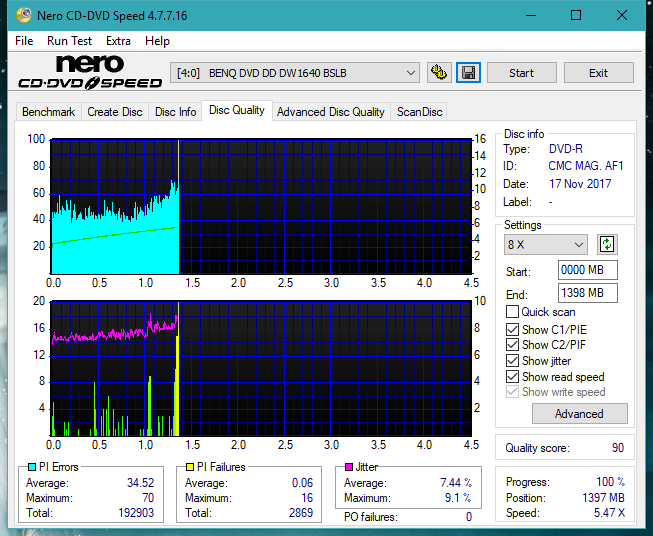
Task: Switch to the Advanced Disc Quality tab
Action: click(331, 112)
